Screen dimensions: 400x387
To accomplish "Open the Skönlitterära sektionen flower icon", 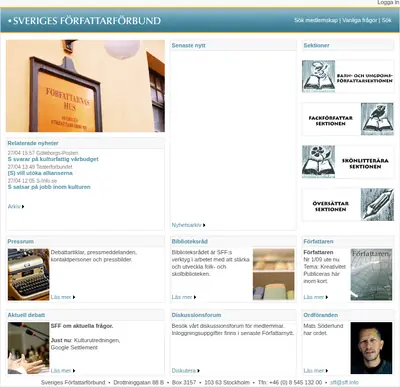I will (318, 162).
